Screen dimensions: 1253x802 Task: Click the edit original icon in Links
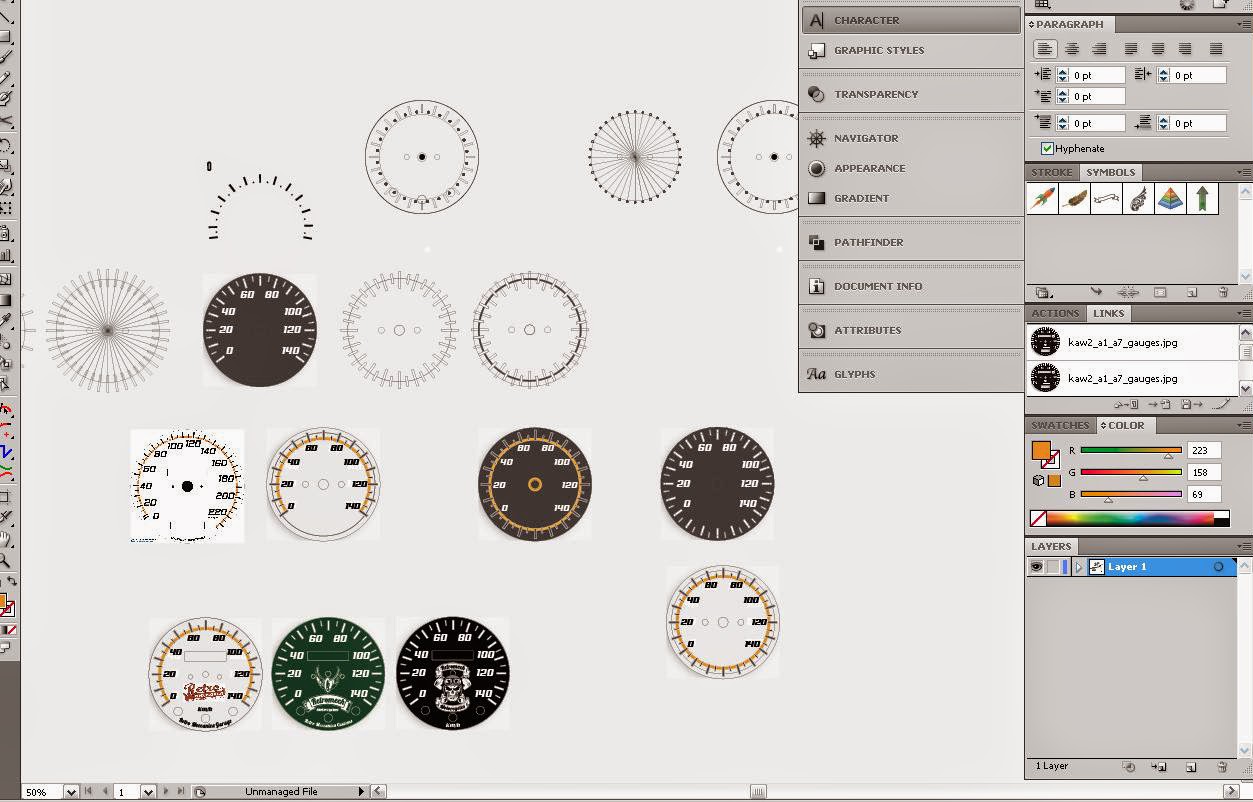pyautogui.click(x=1220, y=404)
